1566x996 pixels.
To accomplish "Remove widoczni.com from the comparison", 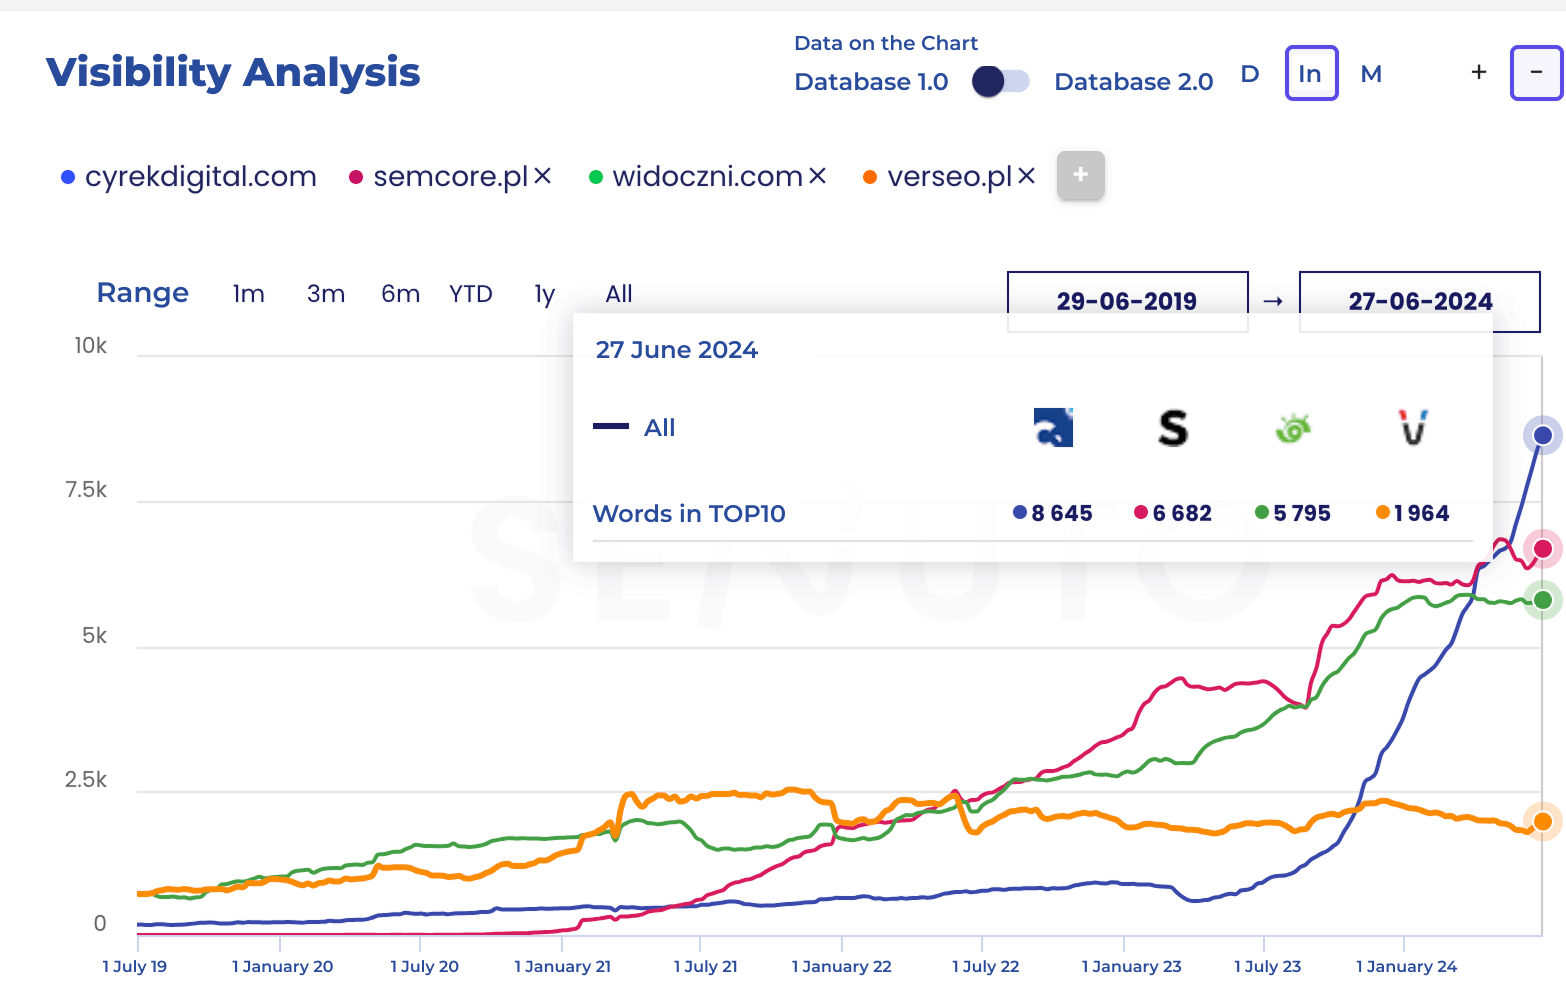I will click(x=817, y=176).
